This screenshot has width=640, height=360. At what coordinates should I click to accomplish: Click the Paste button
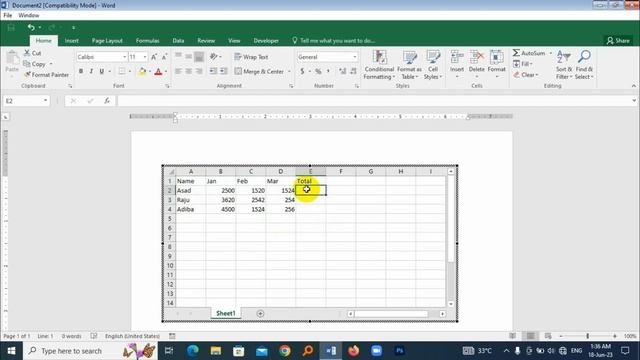[x=12, y=62]
